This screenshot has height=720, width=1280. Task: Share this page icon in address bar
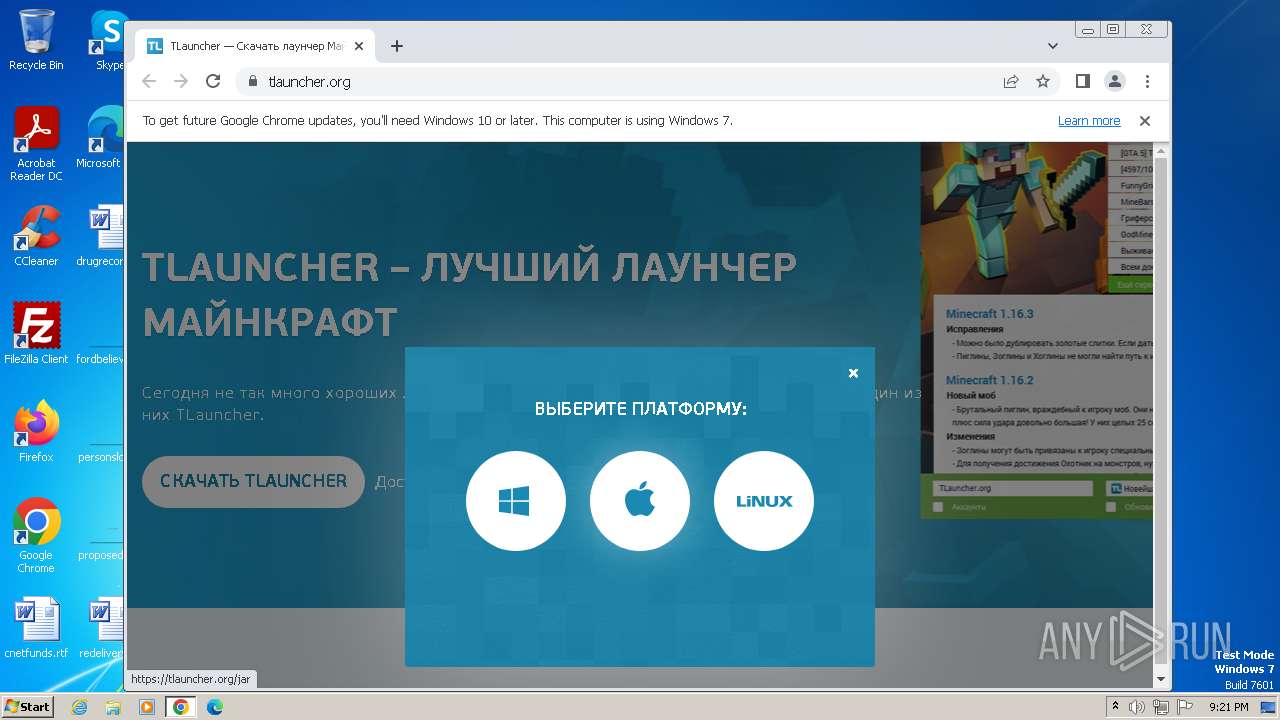pyautogui.click(x=1011, y=82)
